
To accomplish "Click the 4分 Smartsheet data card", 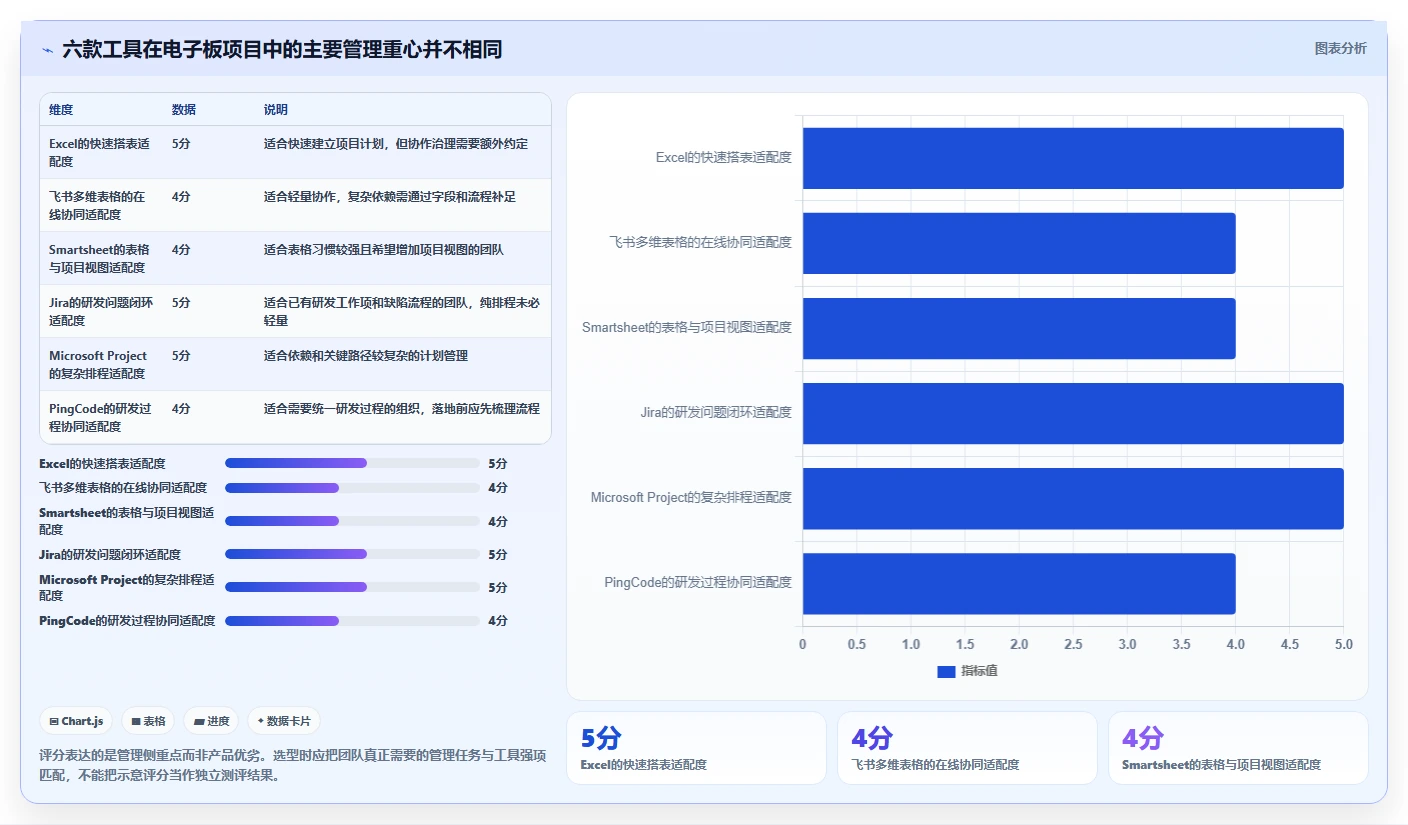I will (x=1238, y=748).
